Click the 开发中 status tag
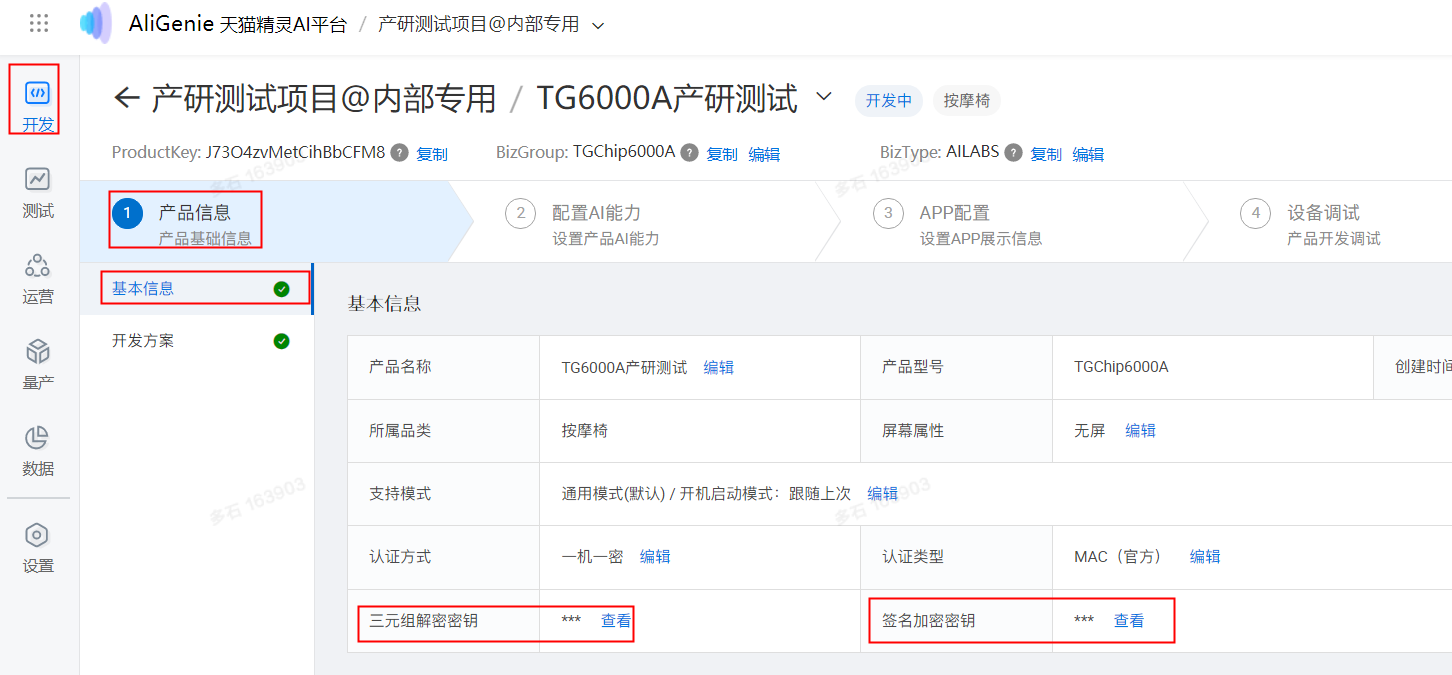Screen dimensions: 1452x675 pyautogui.click(x=889, y=100)
